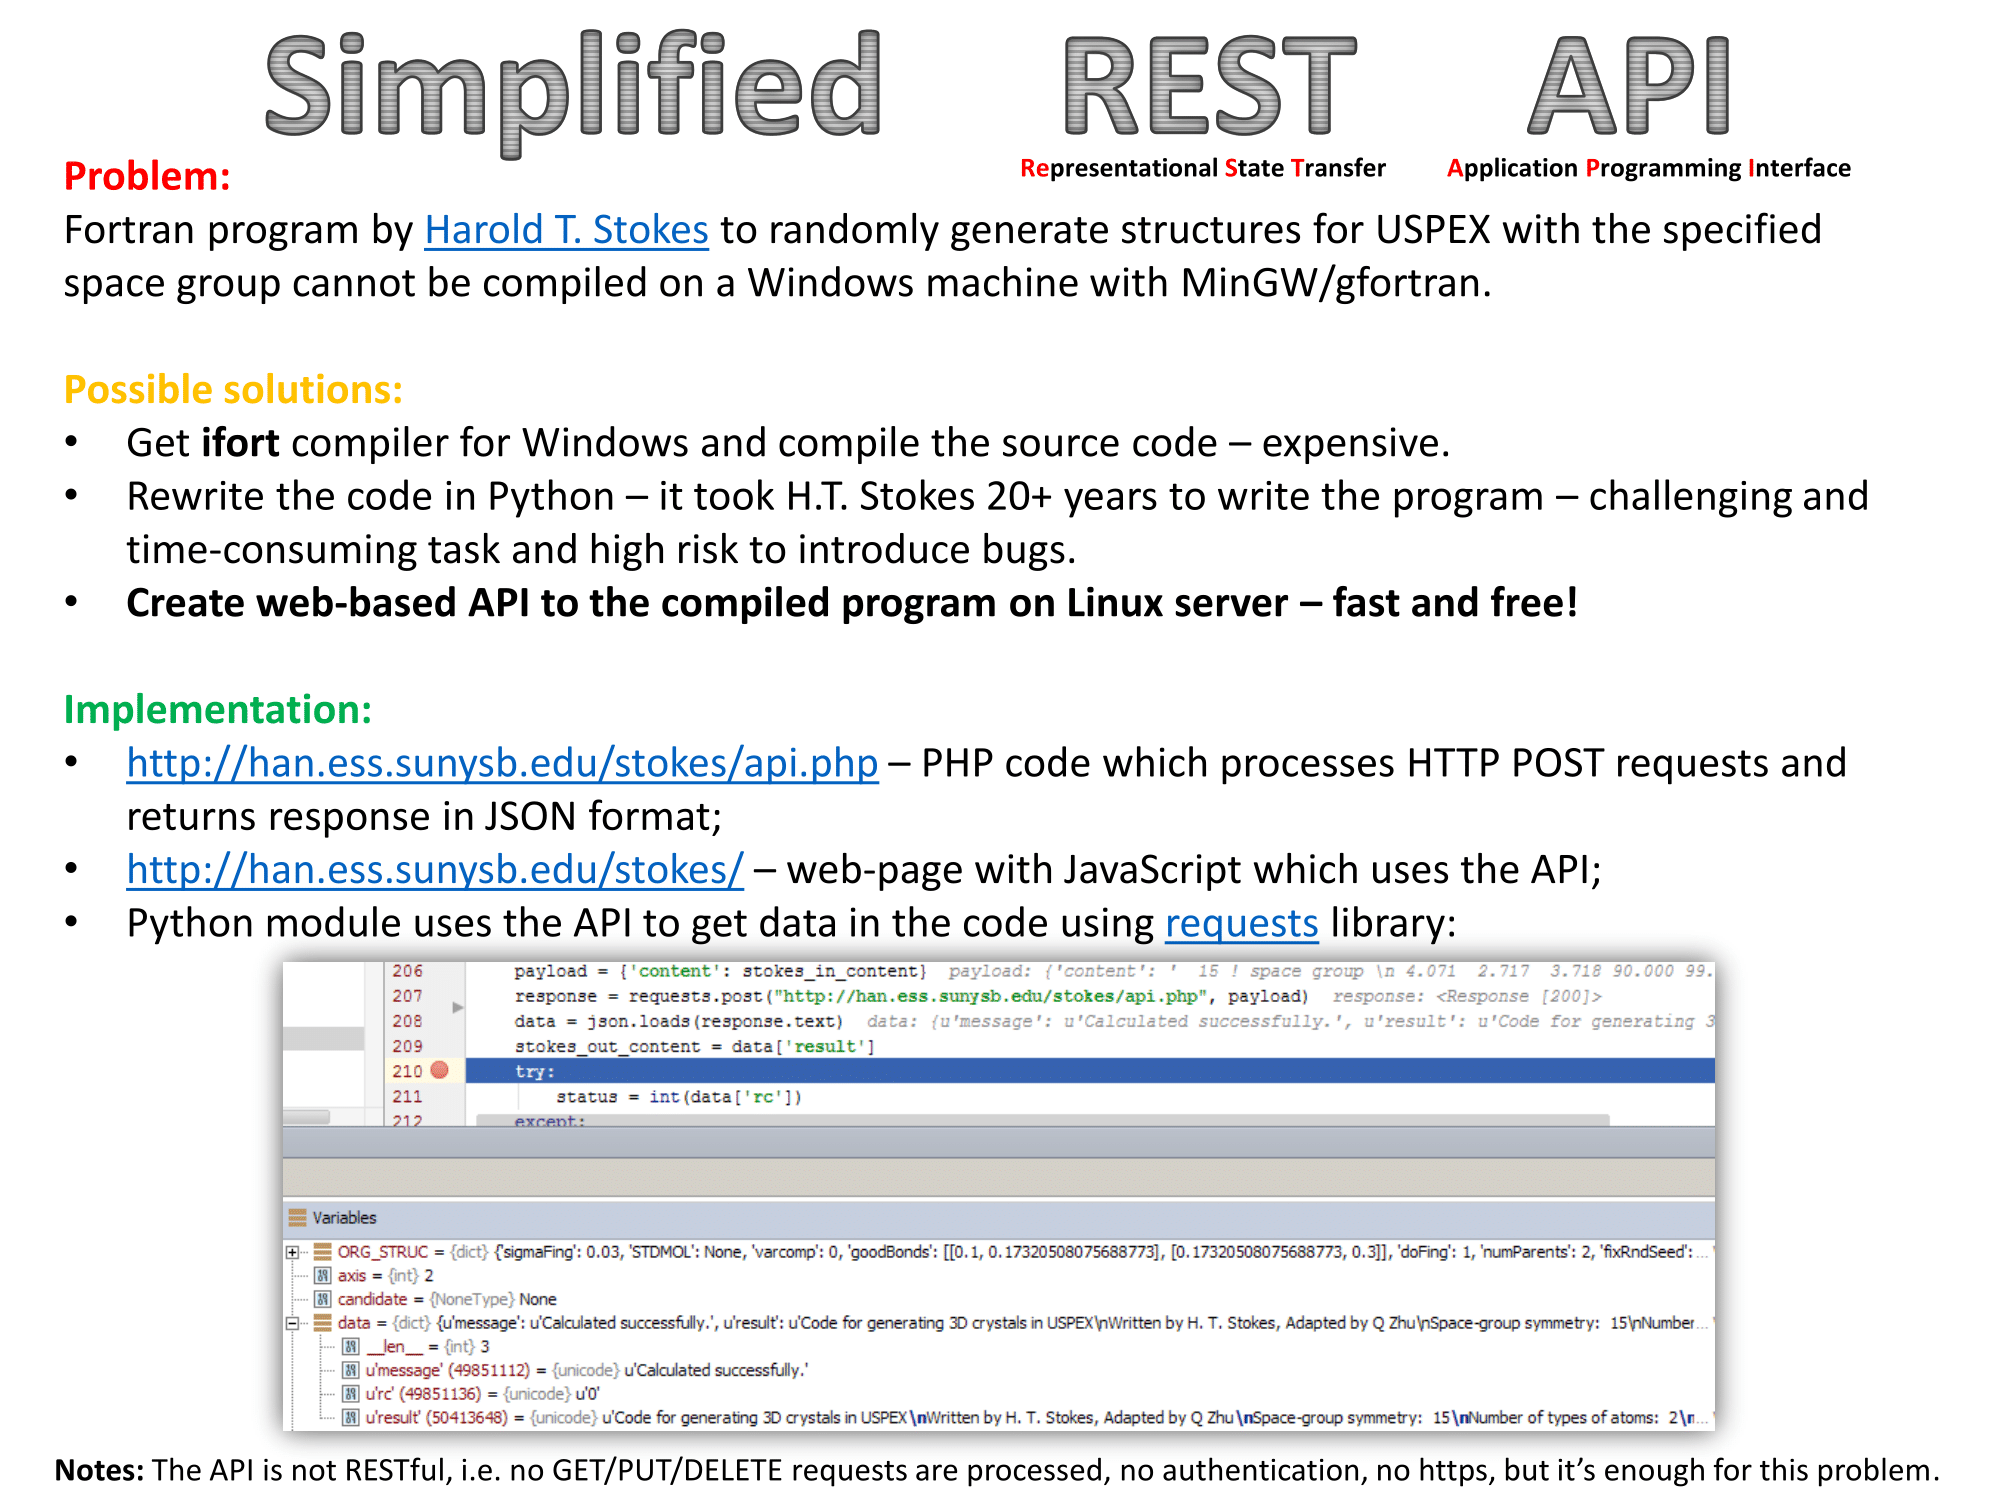This screenshot has height=1500, width=2000.
Task: Click the type icon beside candidate variable
Action: [323, 1300]
